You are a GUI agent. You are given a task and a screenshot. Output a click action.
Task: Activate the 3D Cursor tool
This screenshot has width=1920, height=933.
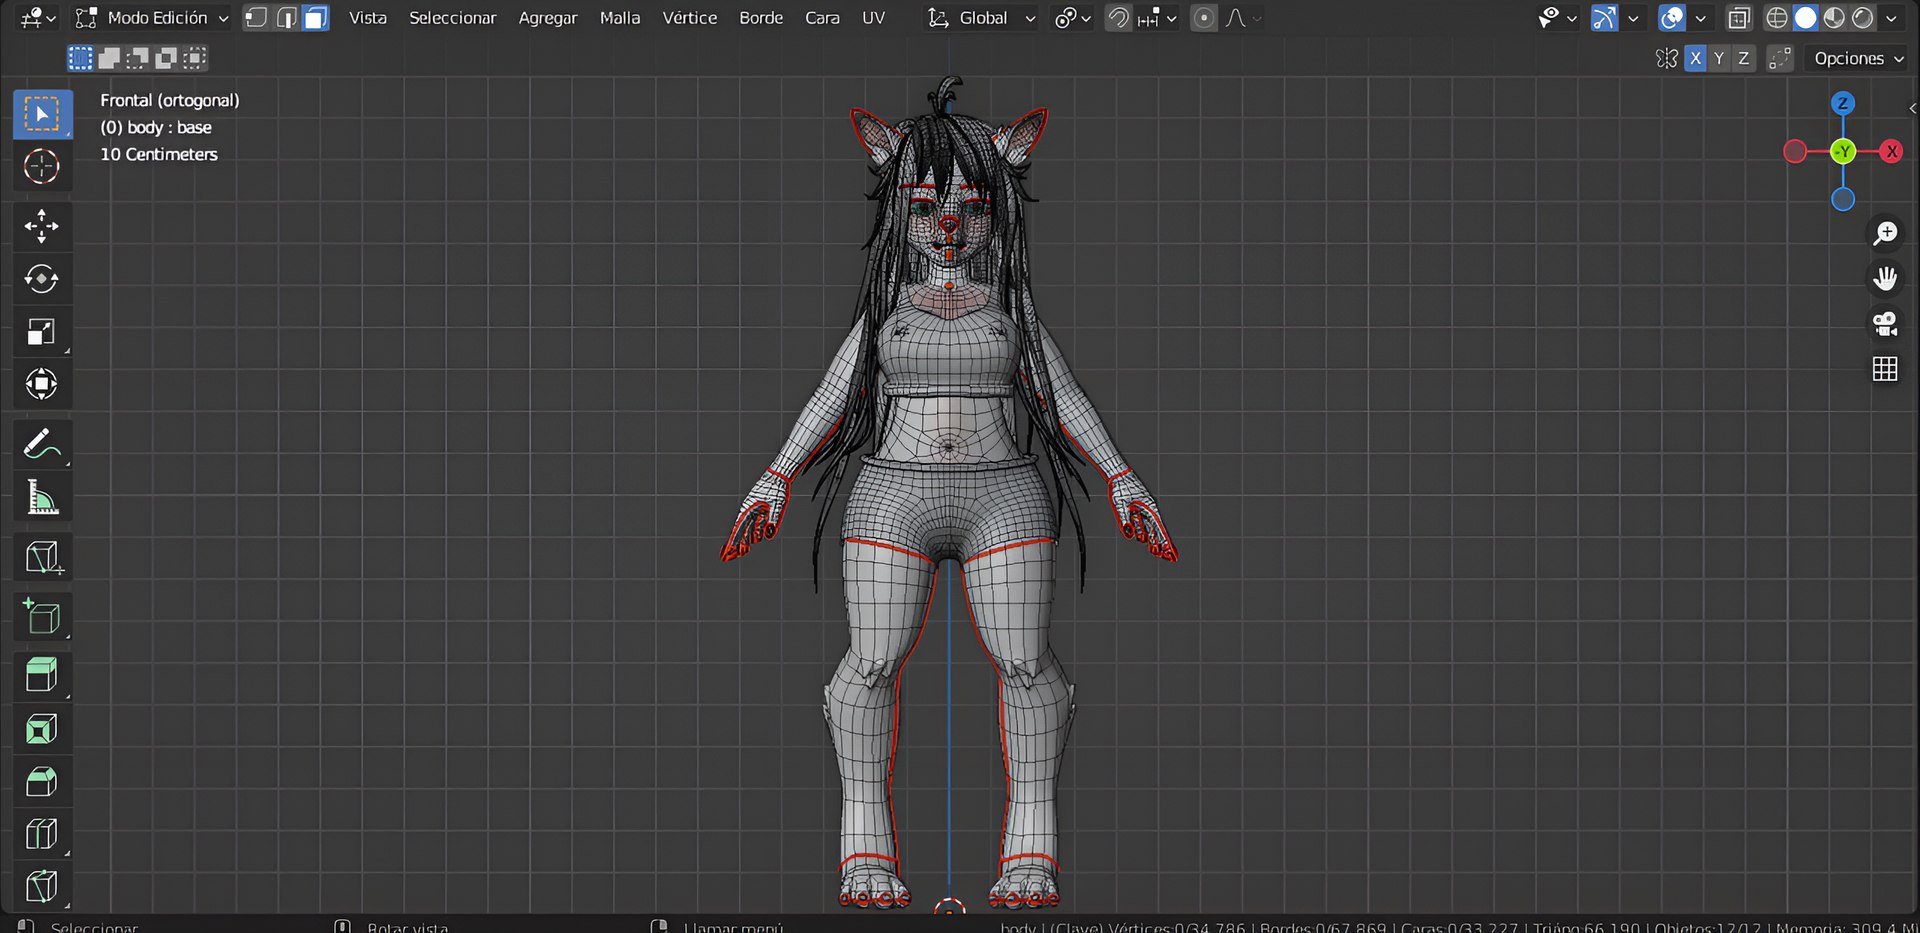coord(42,166)
